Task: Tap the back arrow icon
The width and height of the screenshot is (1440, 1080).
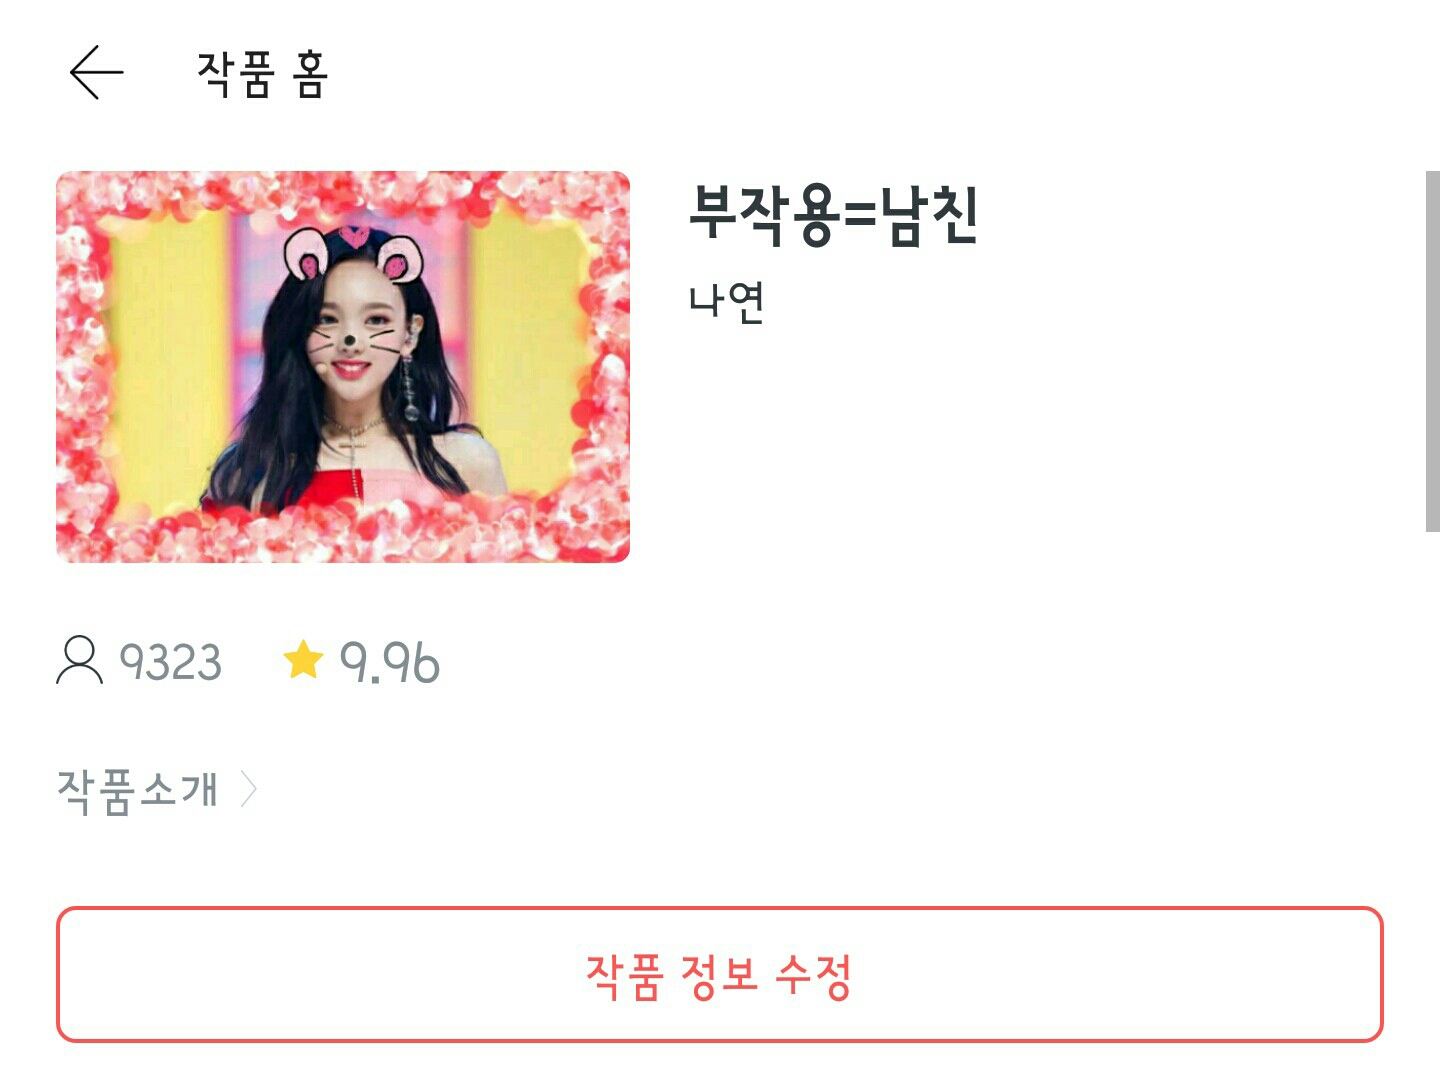Action: tap(96, 72)
